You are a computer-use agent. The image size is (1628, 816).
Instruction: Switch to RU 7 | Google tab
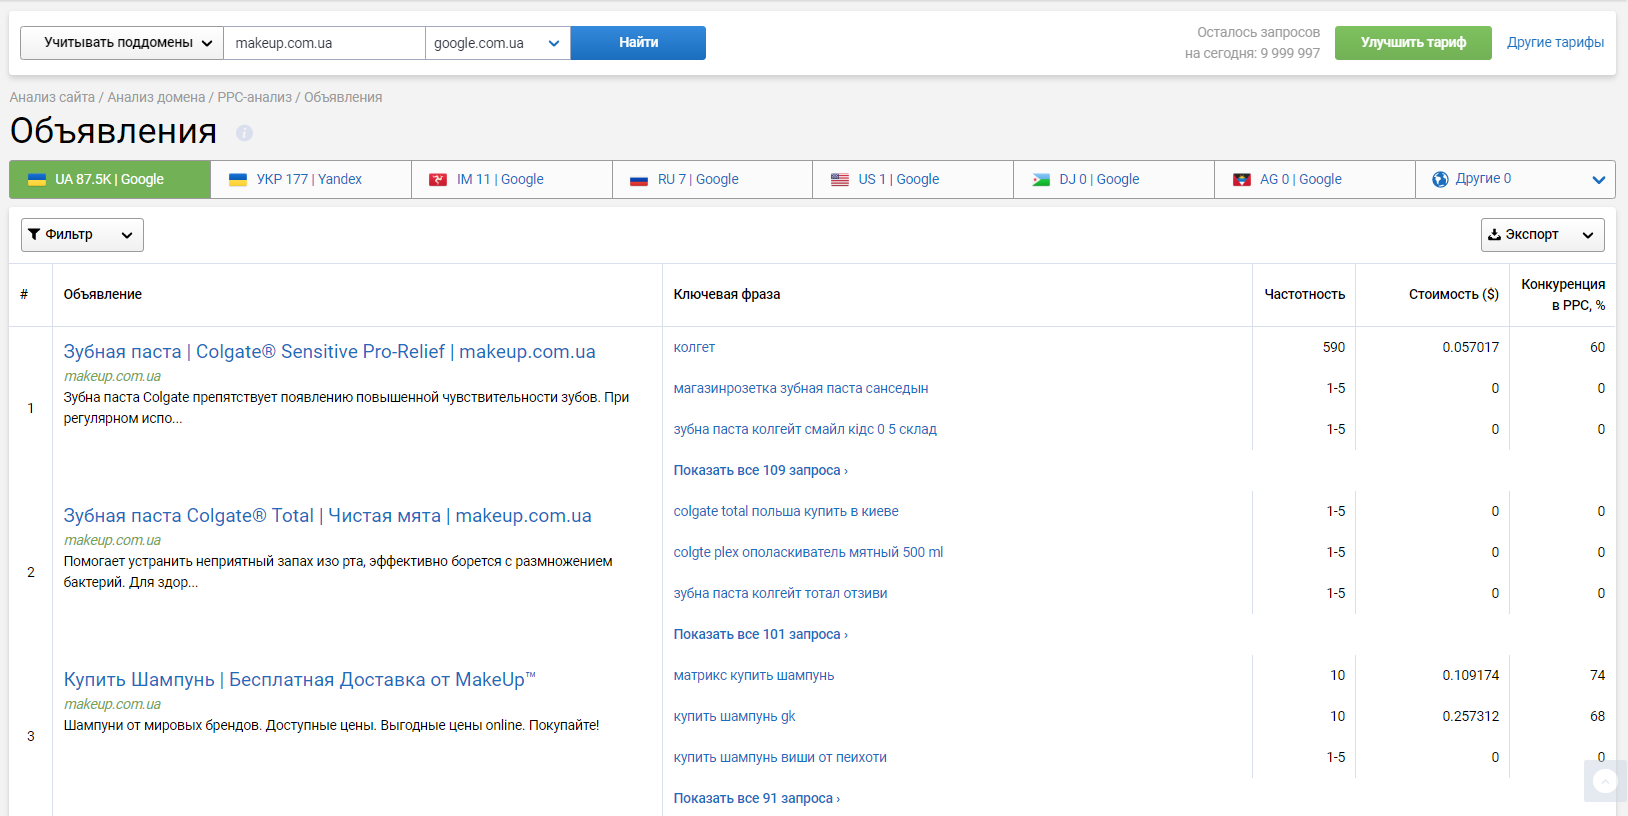(x=713, y=179)
